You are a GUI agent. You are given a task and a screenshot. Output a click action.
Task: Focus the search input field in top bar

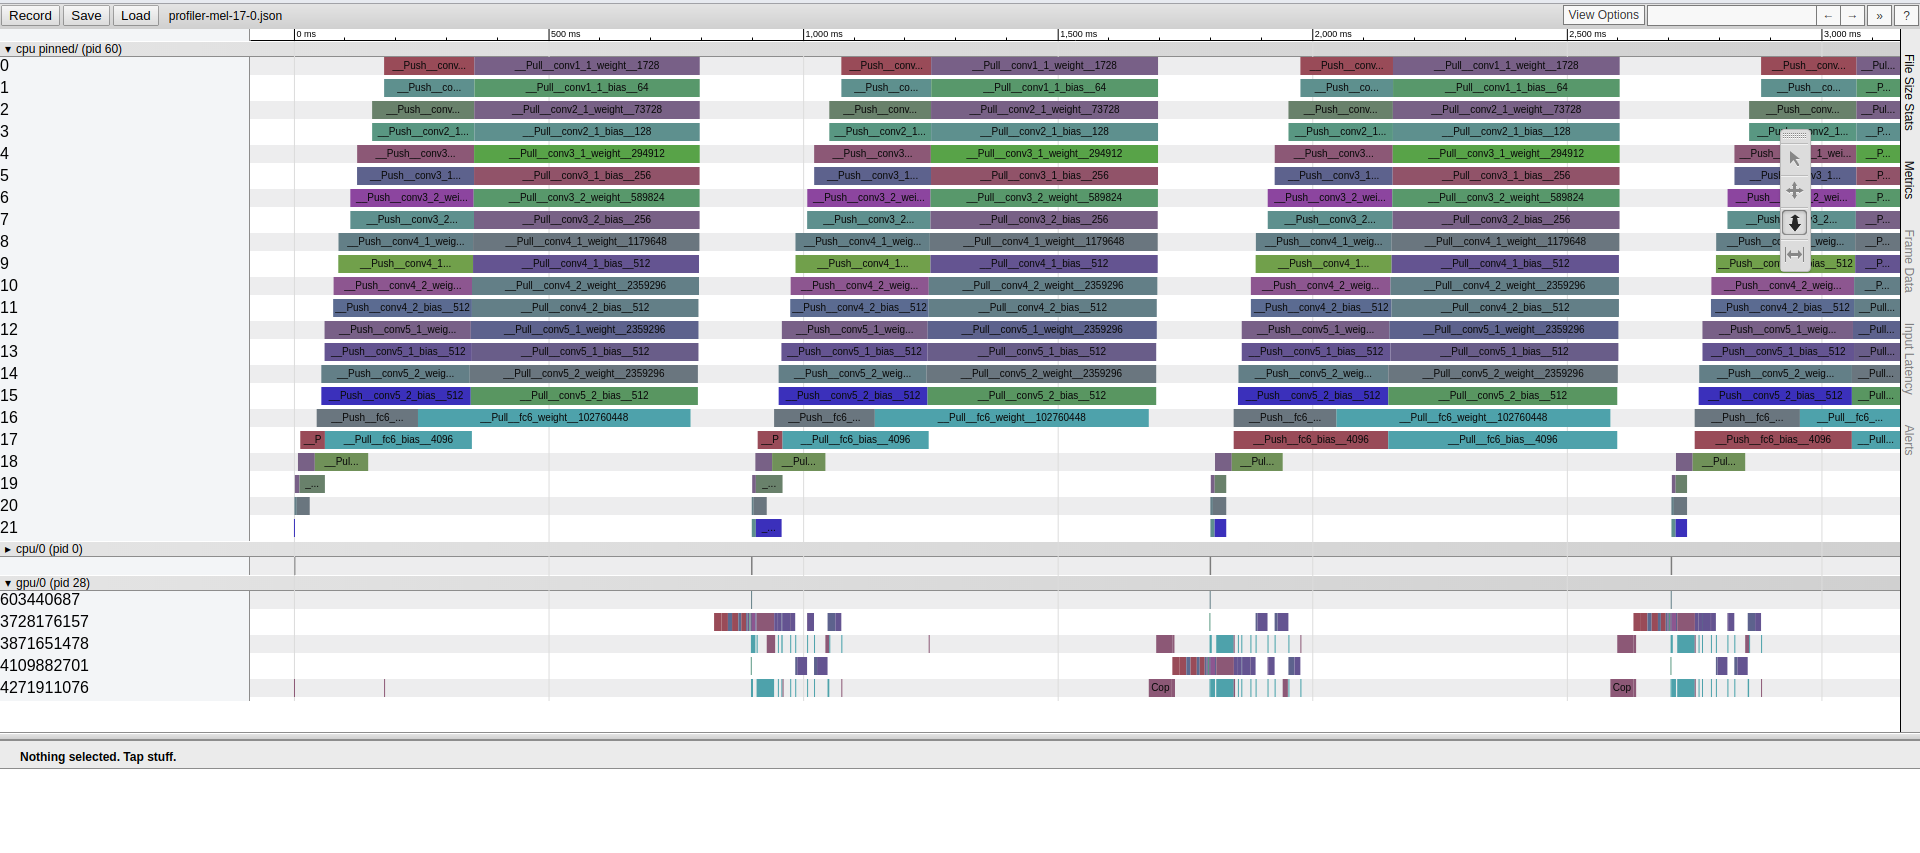pos(1731,15)
